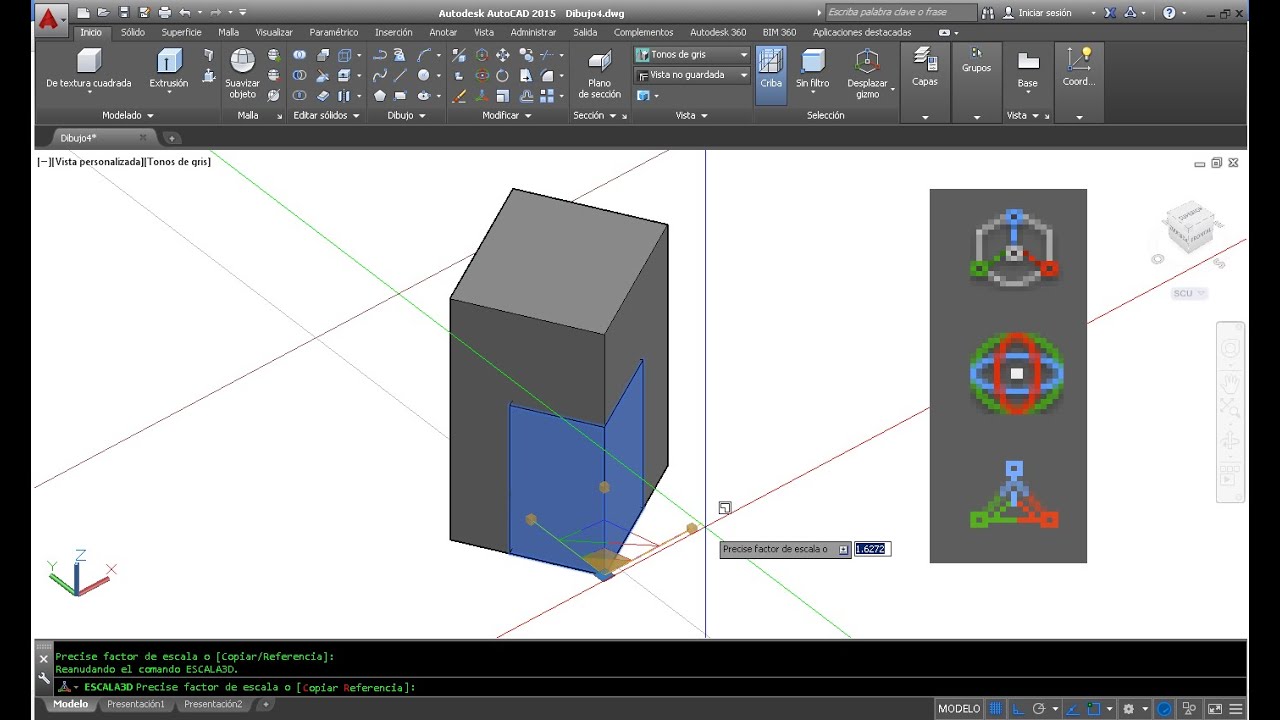This screenshot has height=720, width=1280.
Task: Select the De textura cuadrada box tool
Action: [89, 69]
